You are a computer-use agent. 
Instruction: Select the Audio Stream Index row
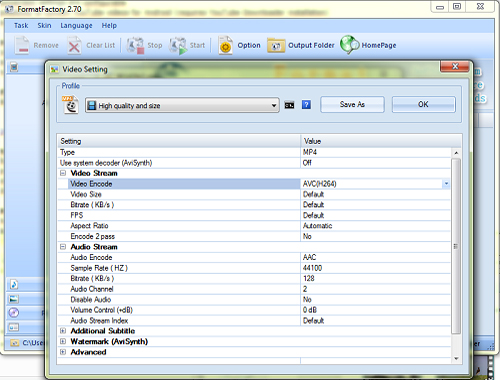[x=254, y=321]
